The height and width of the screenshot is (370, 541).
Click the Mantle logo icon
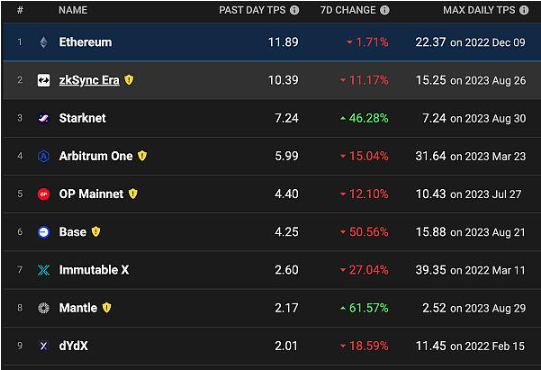pyautogui.click(x=43, y=308)
